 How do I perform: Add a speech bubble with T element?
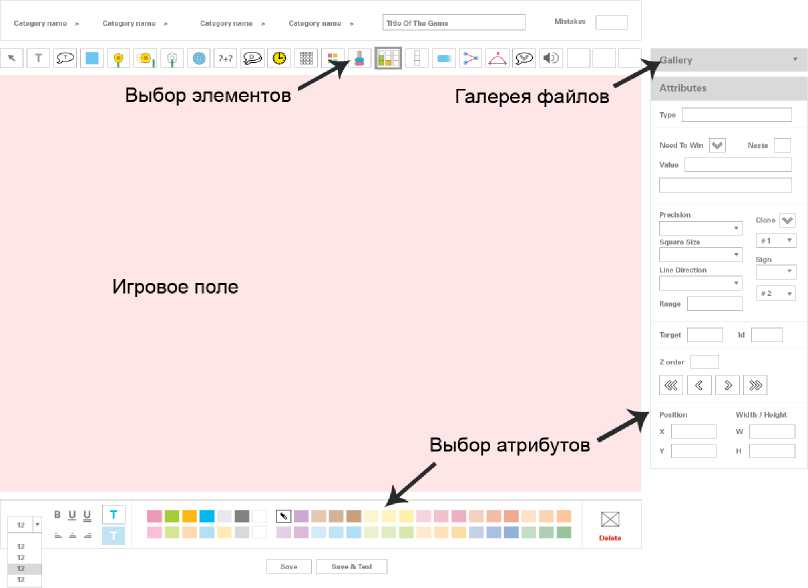click(x=65, y=58)
